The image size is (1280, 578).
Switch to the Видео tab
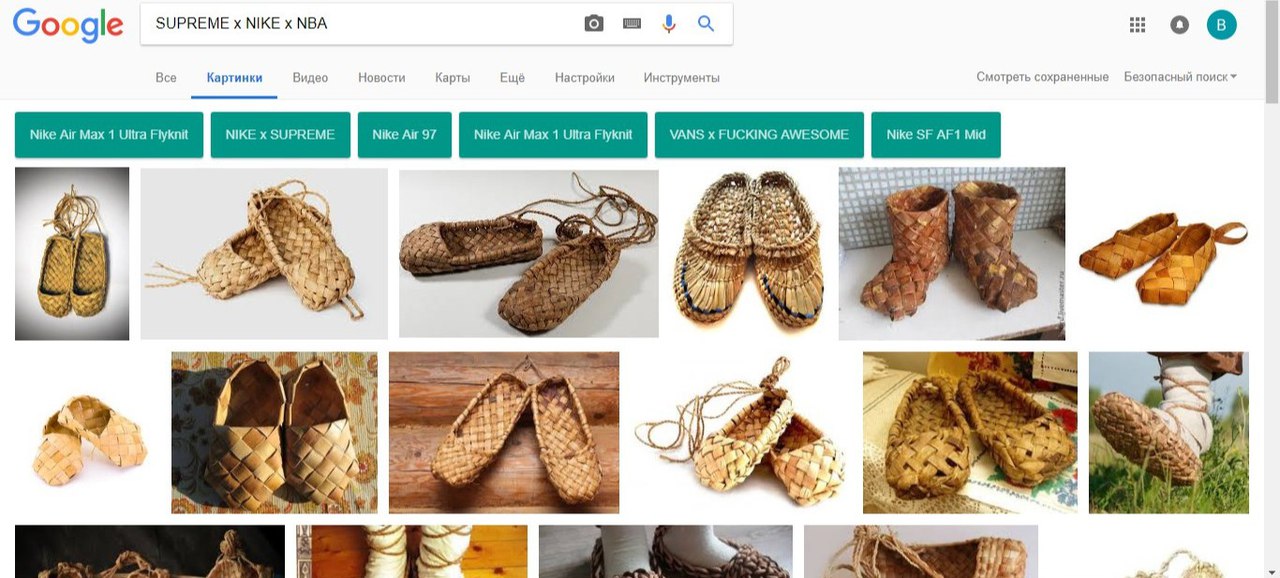310,78
